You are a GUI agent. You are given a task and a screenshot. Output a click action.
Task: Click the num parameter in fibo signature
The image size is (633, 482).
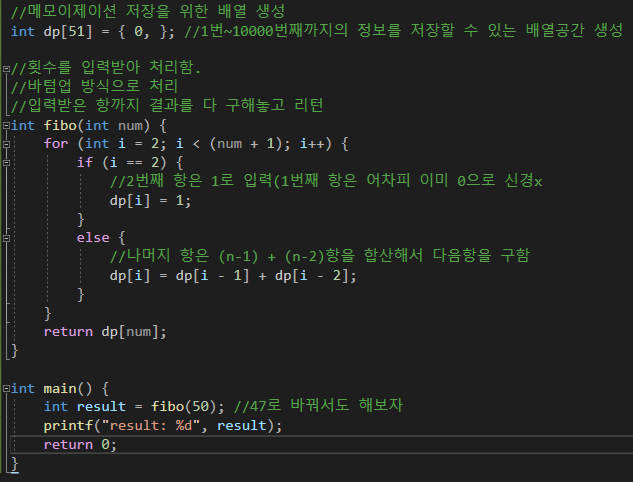(130, 126)
